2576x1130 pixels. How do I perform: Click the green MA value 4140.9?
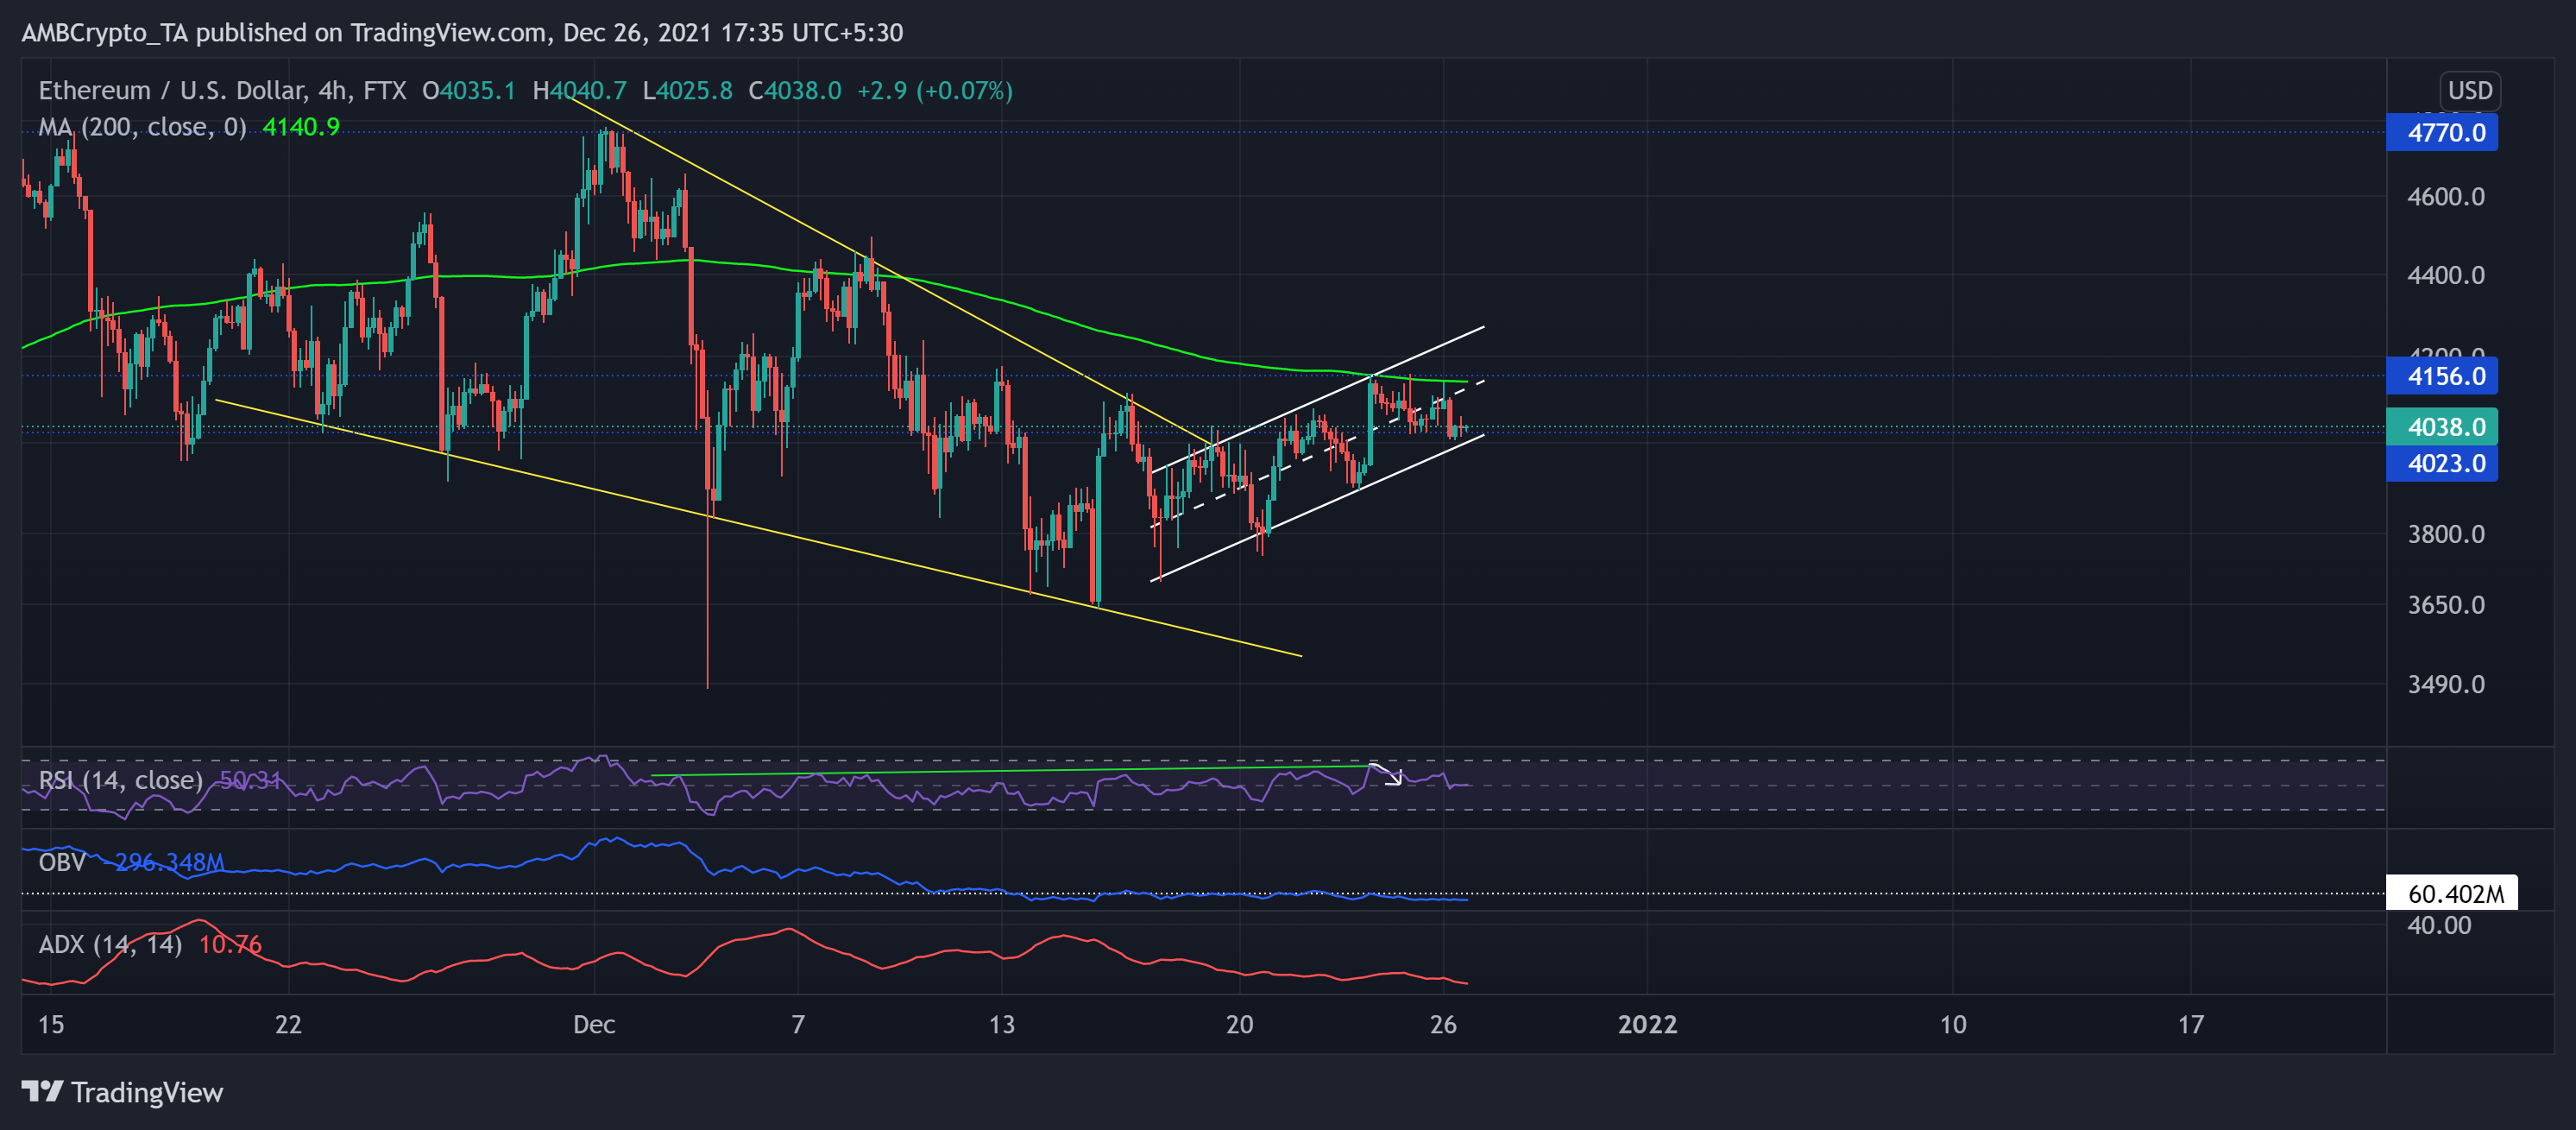click(301, 126)
